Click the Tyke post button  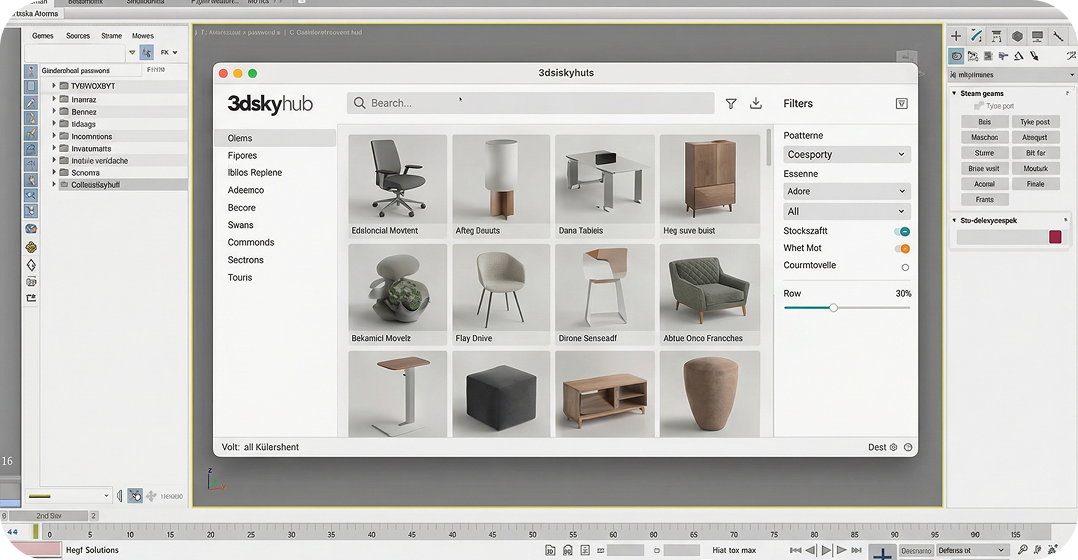point(1035,122)
